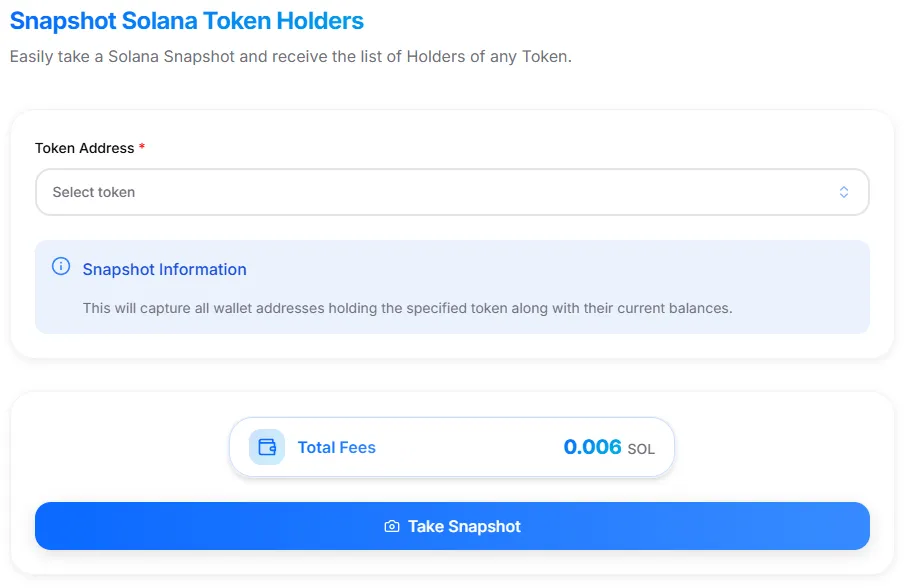Click the fee summary pill showing Total Fees

point(452,447)
